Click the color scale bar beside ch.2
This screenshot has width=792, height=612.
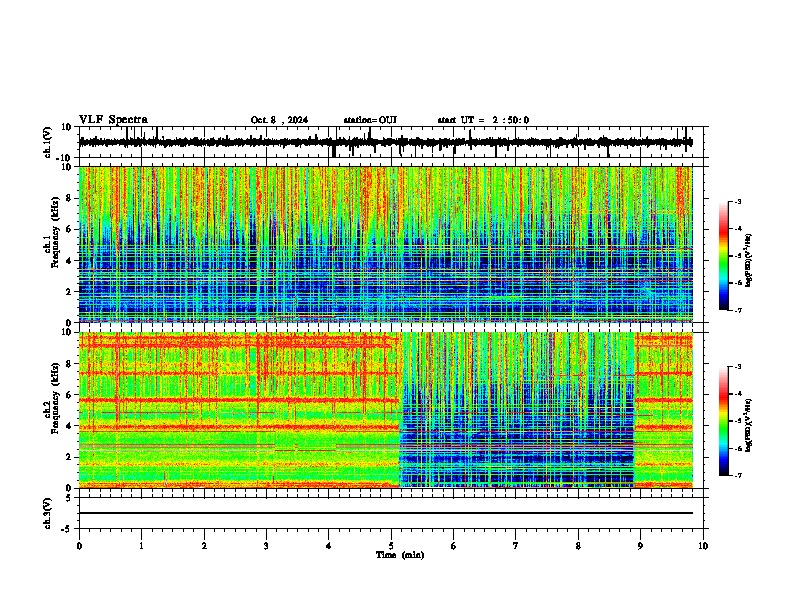pyautogui.click(x=723, y=421)
